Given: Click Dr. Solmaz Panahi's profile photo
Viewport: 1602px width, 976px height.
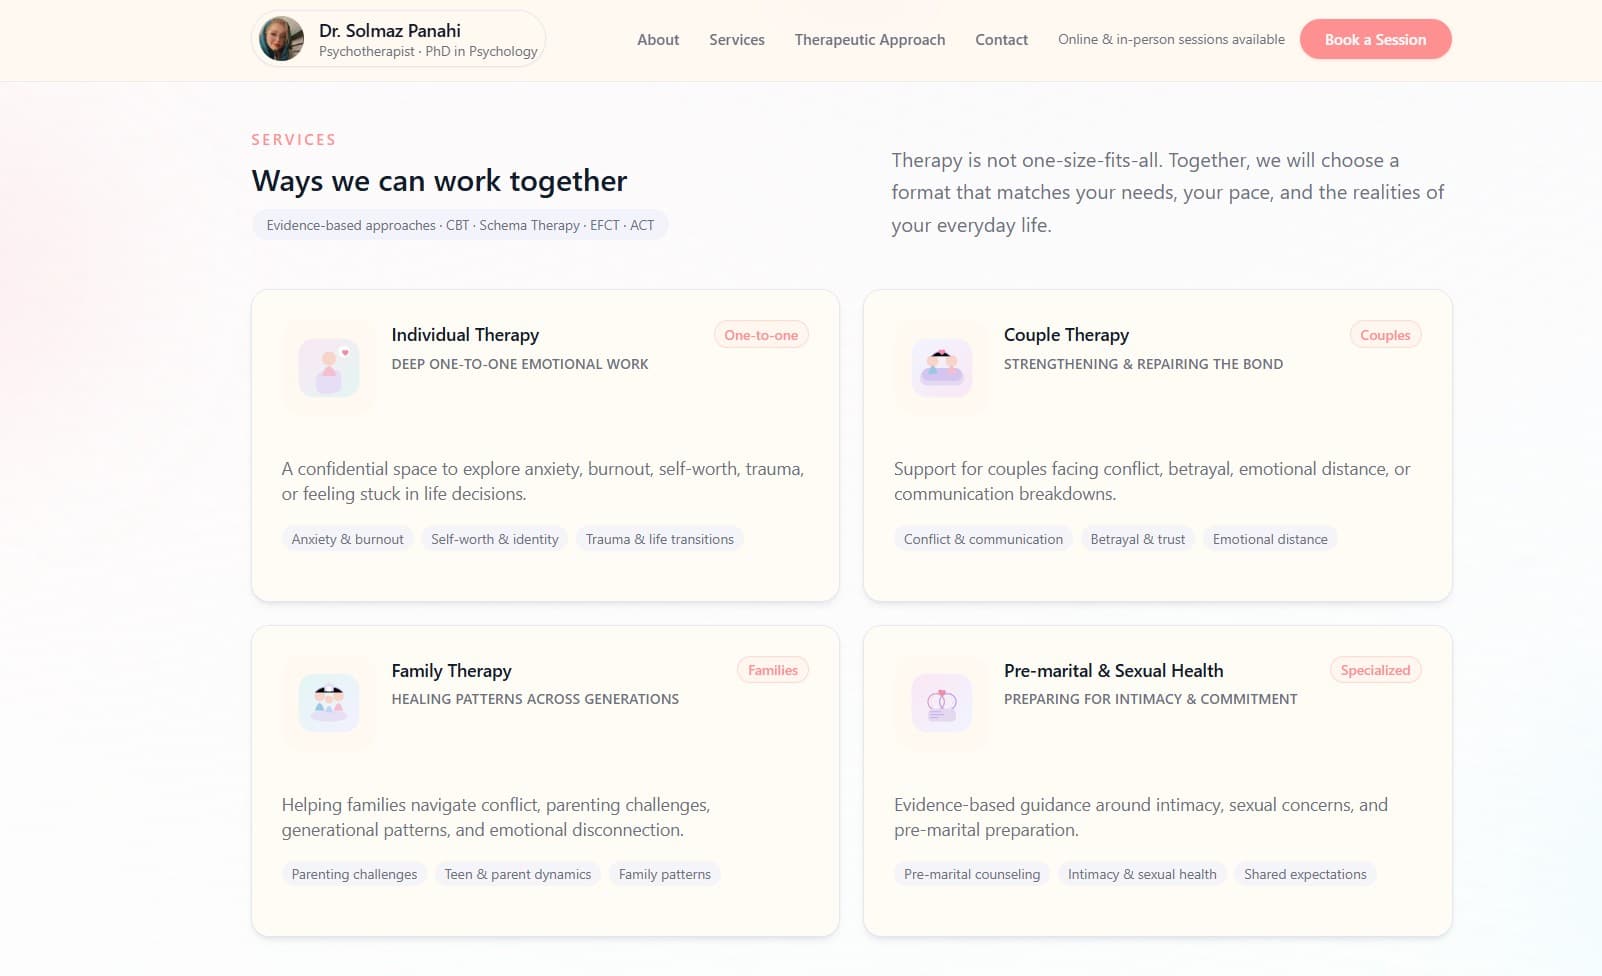Looking at the screenshot, I should (x=281, y=39).
